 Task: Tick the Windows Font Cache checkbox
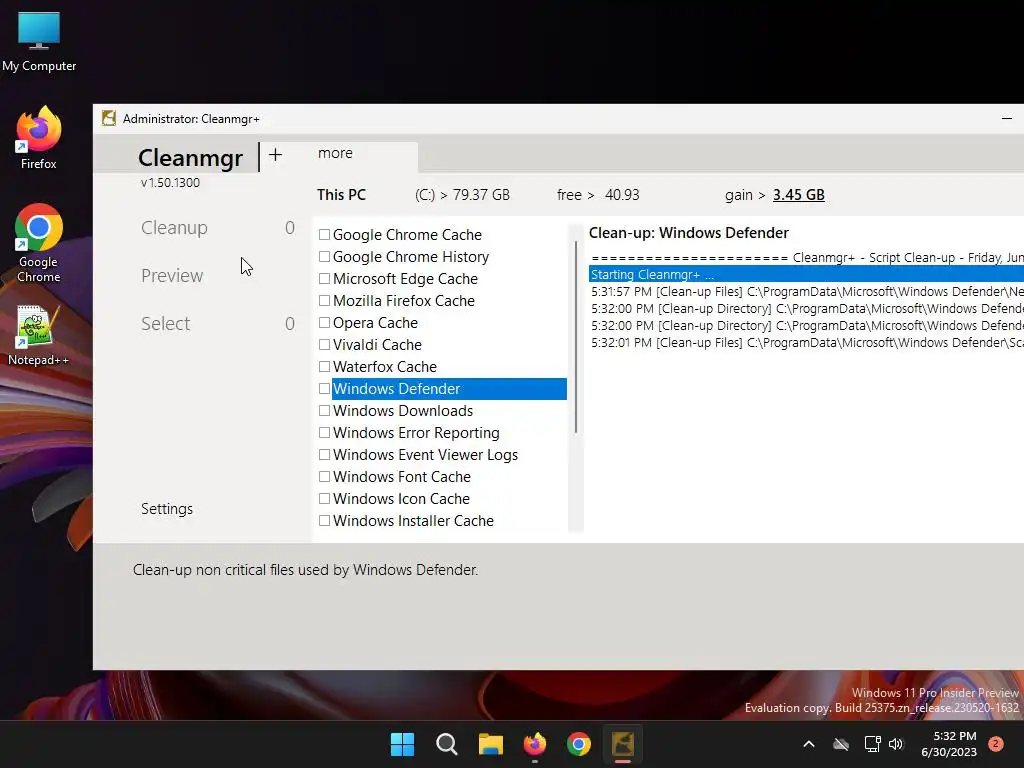(324, 477)
